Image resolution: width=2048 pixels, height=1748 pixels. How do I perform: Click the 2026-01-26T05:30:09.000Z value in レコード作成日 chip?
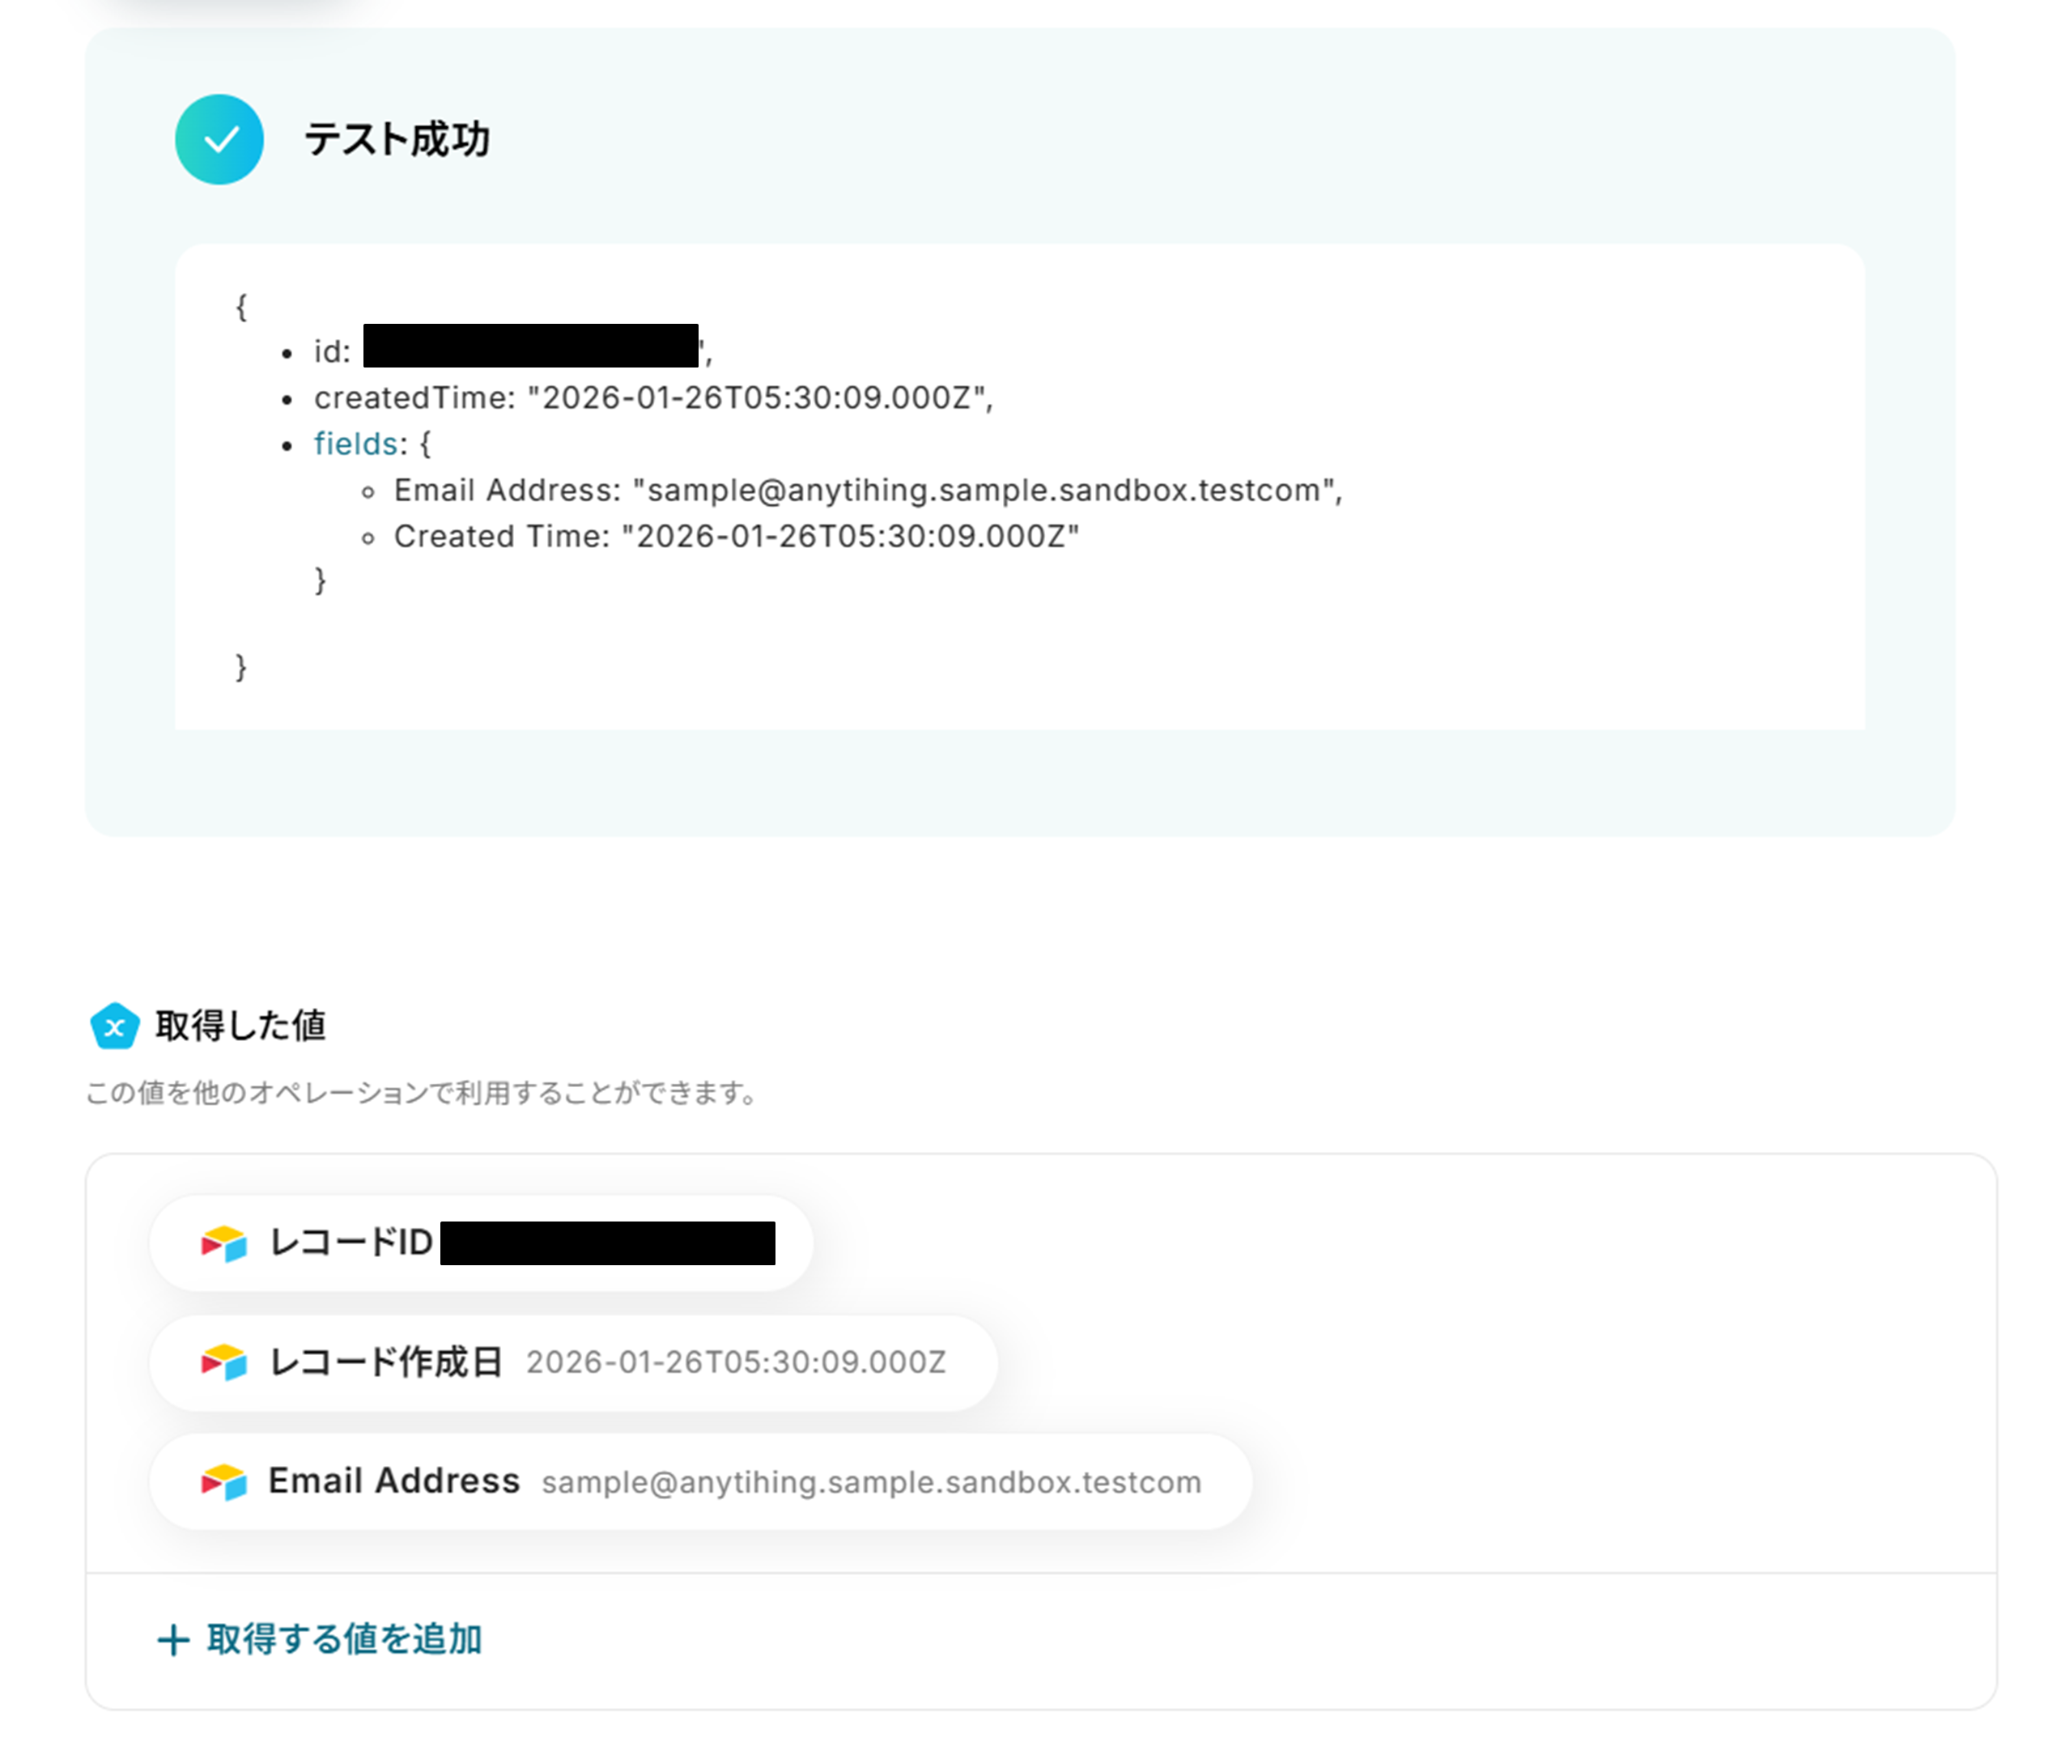tap(735, 1362)
